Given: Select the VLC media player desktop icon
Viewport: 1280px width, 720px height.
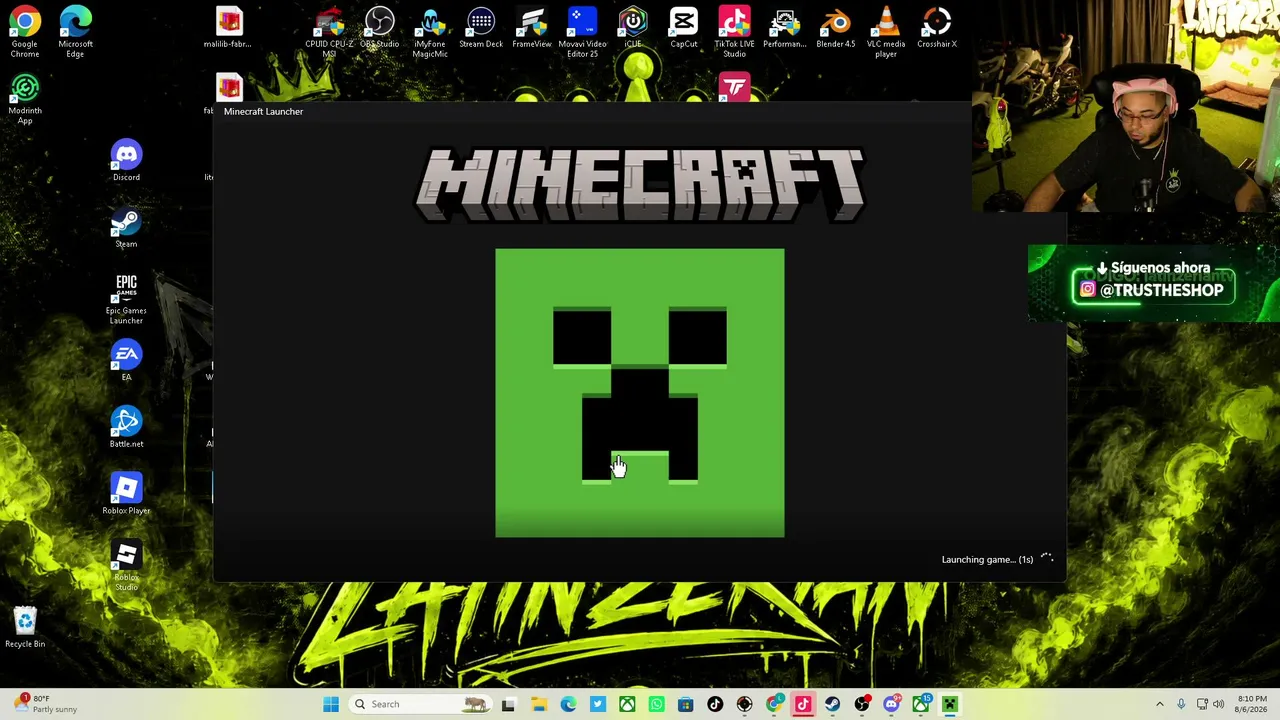Looking at the screenshot, I should pyautogui.click(x=886, y=32).
